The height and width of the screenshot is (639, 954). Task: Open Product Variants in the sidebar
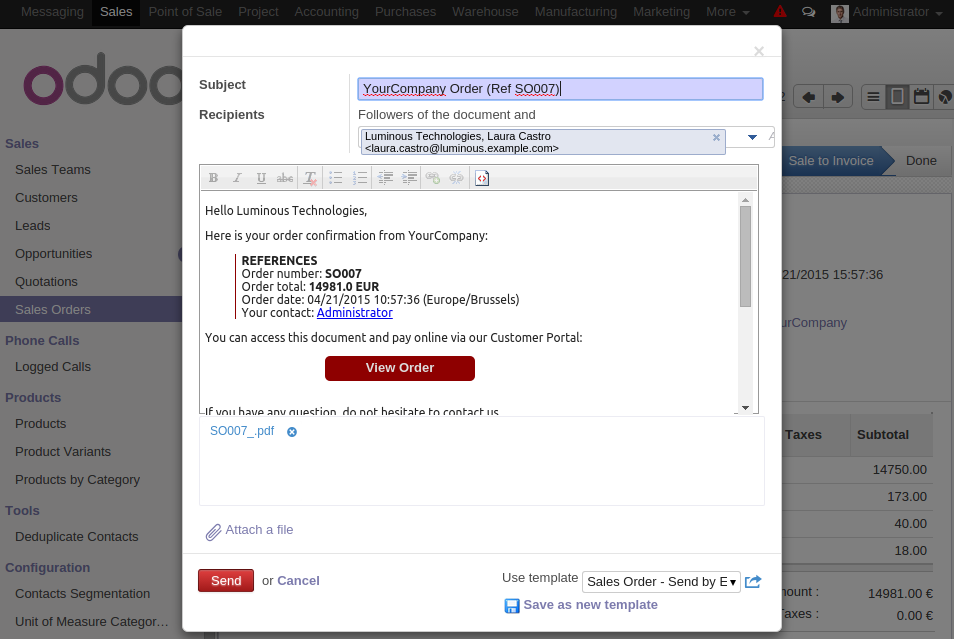(x=63, y=452)
